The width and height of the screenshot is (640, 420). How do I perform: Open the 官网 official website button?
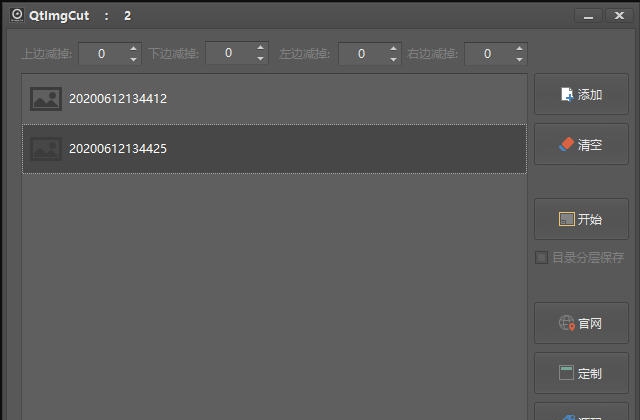click(581, 323)
